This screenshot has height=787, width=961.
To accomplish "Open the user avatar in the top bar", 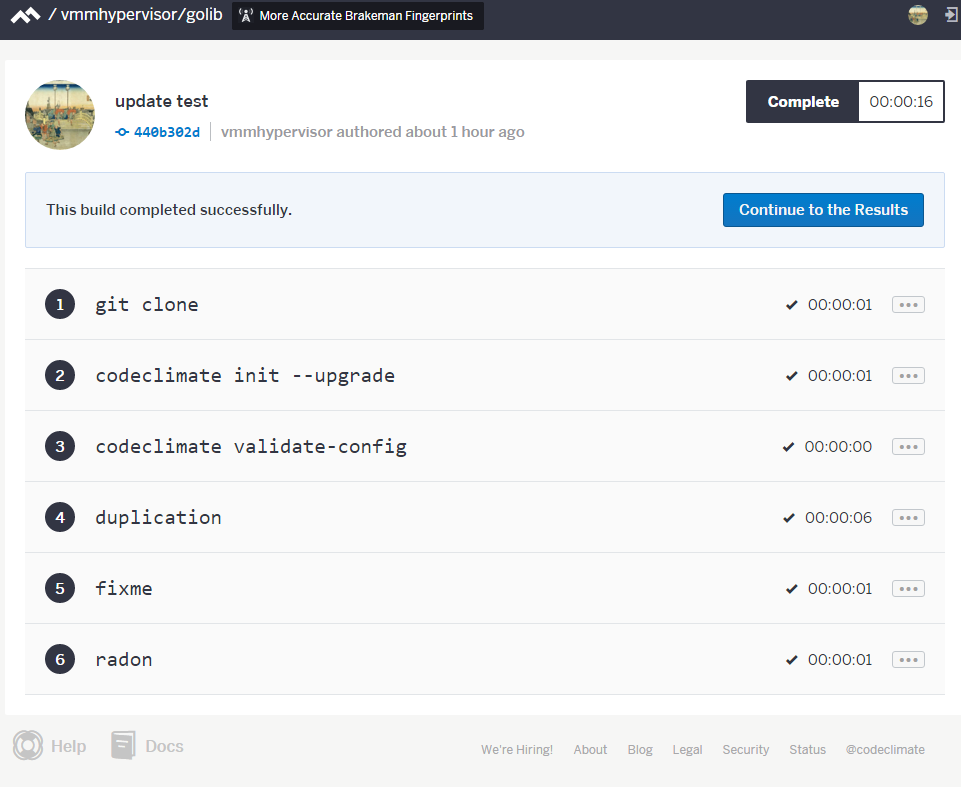I will point(917,15).
